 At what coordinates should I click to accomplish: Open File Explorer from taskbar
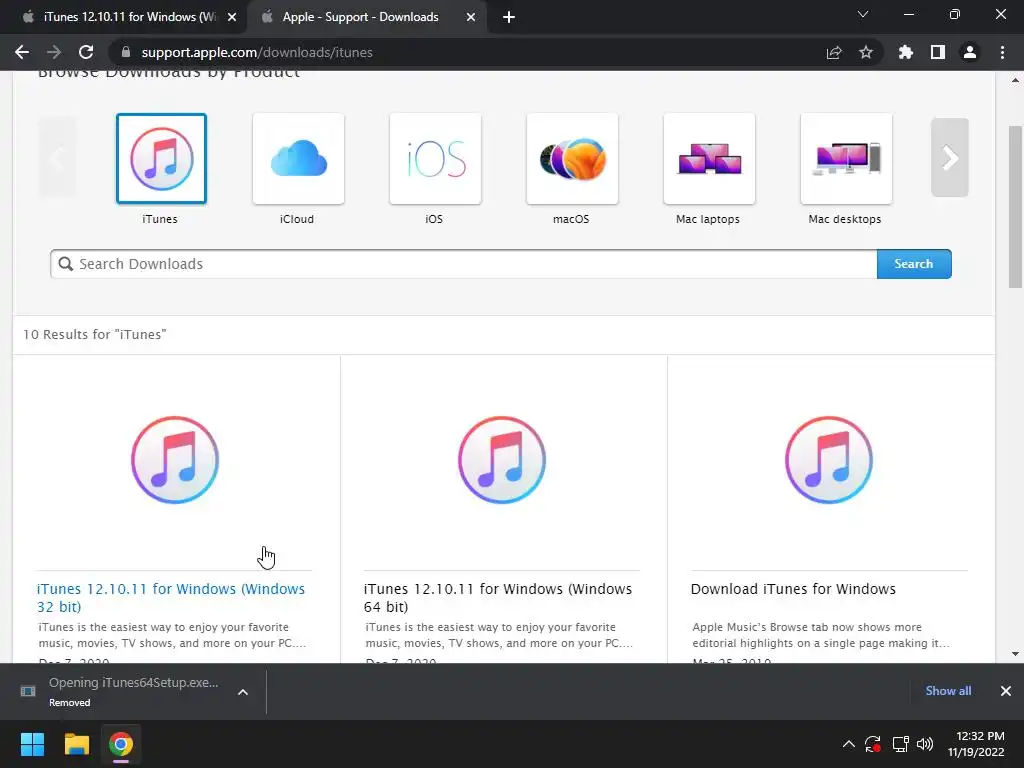tap(76, 744)
